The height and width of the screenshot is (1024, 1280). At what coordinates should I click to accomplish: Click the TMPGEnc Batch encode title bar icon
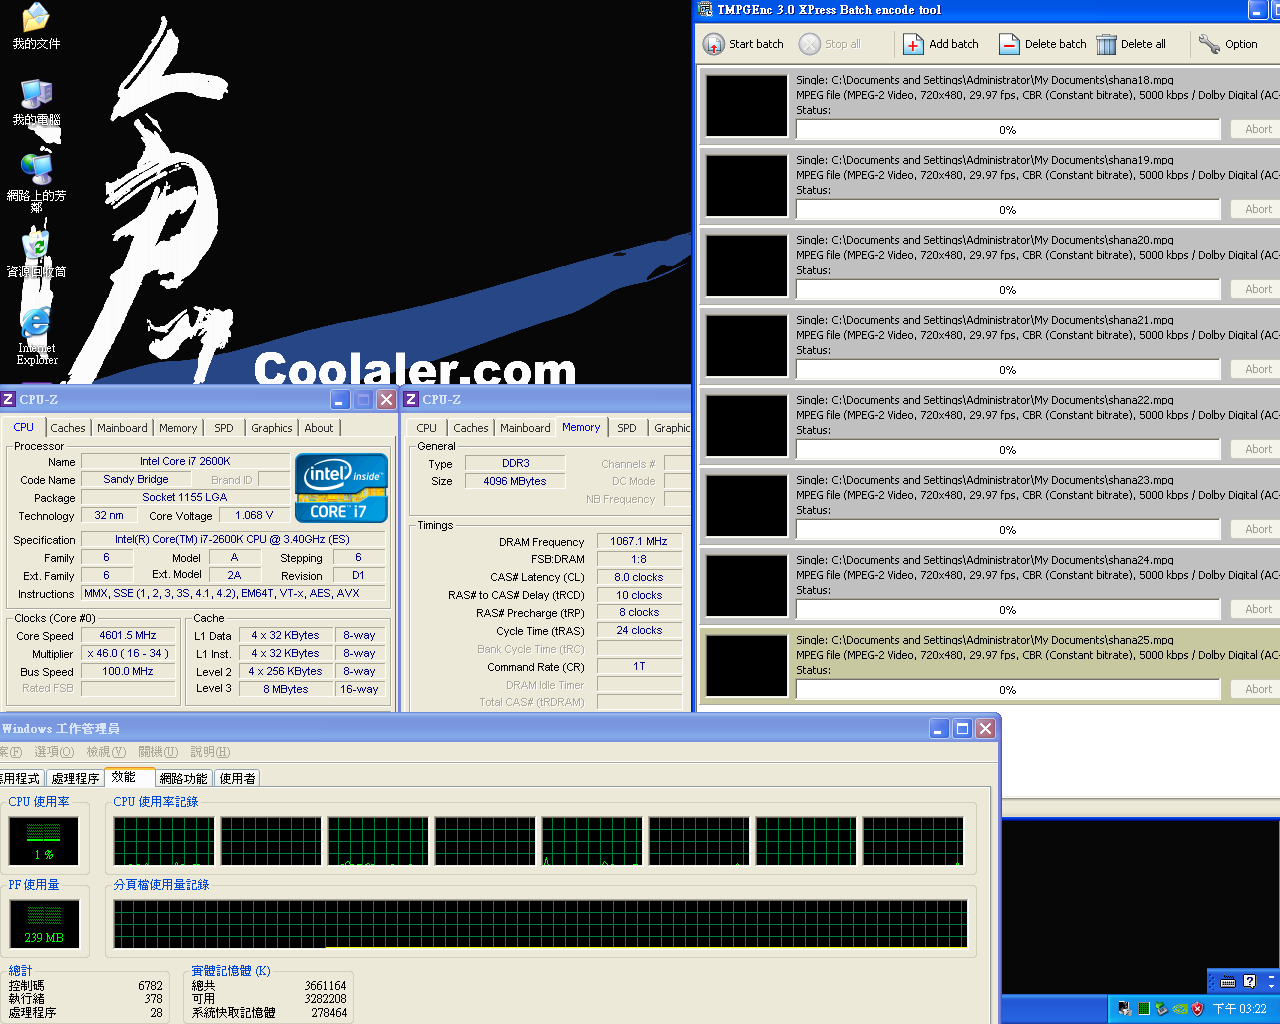coord(705,10)
